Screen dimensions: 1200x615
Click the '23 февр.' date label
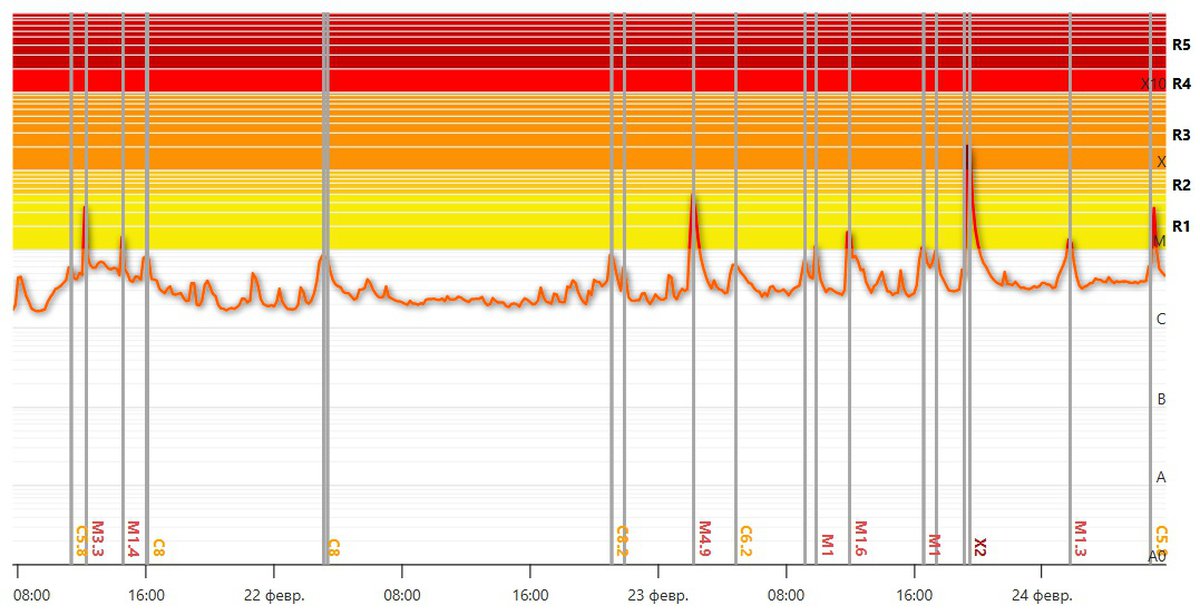657,596
